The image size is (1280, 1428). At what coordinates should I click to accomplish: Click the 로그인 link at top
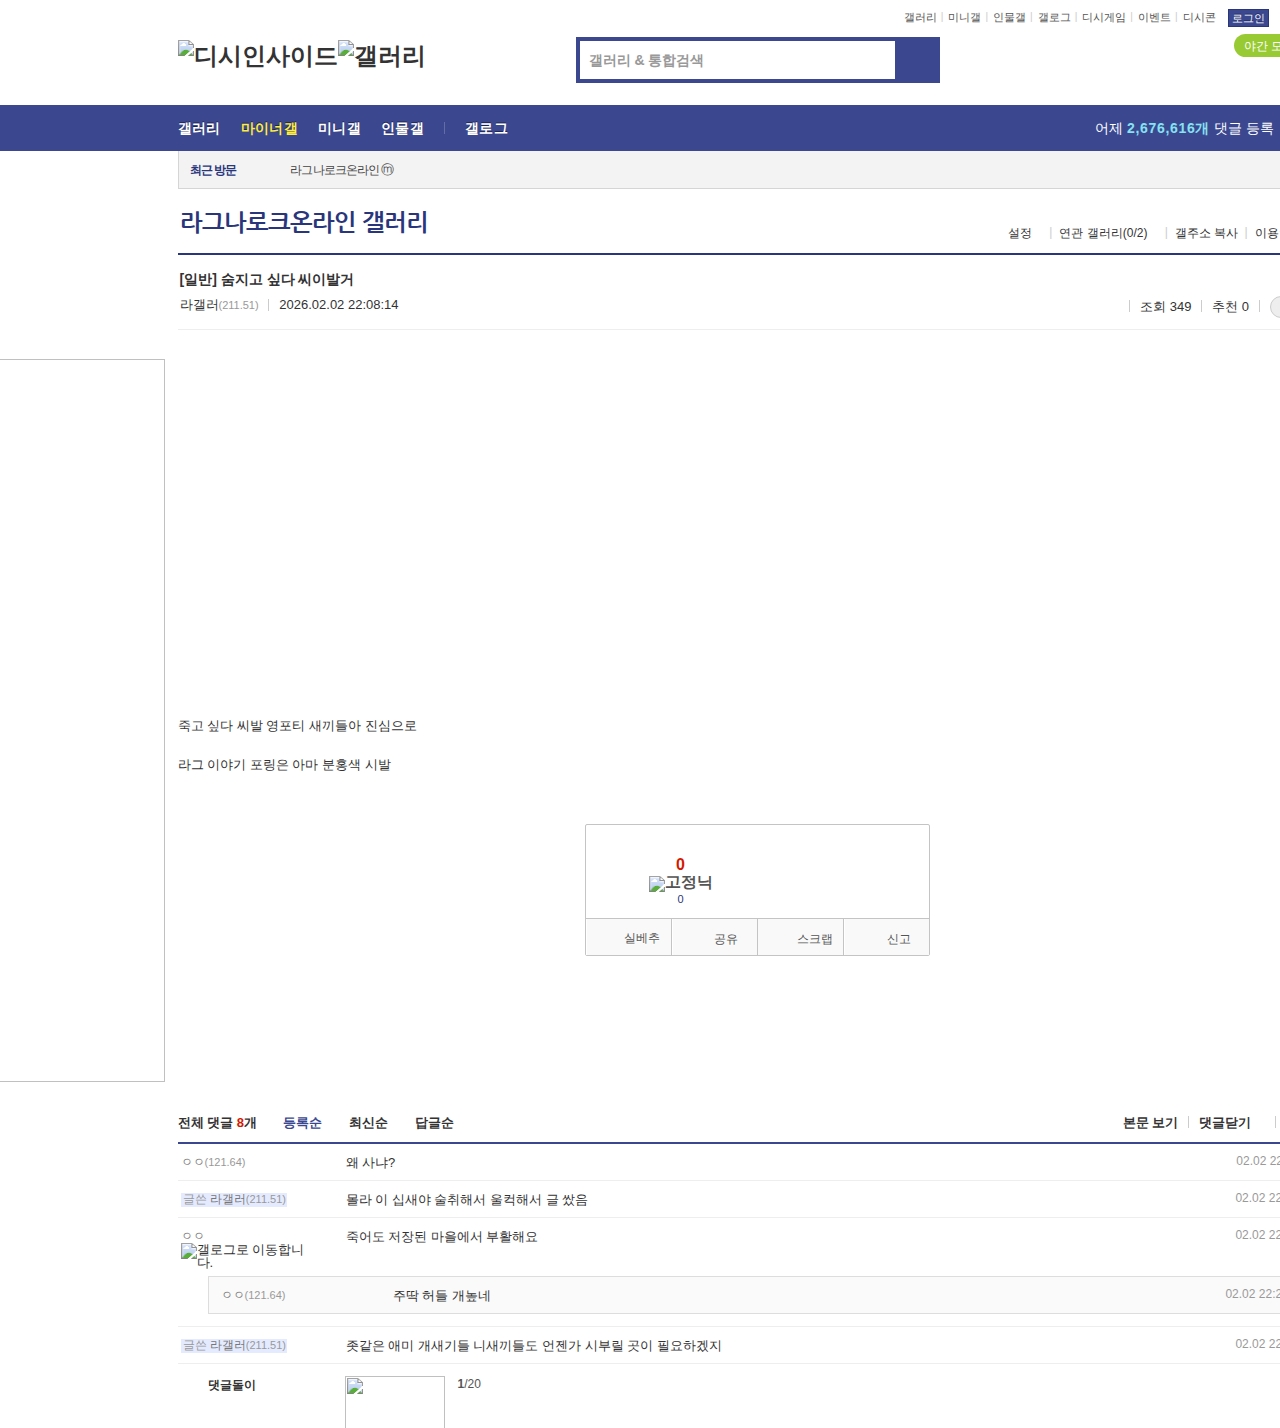(1248, 18)
